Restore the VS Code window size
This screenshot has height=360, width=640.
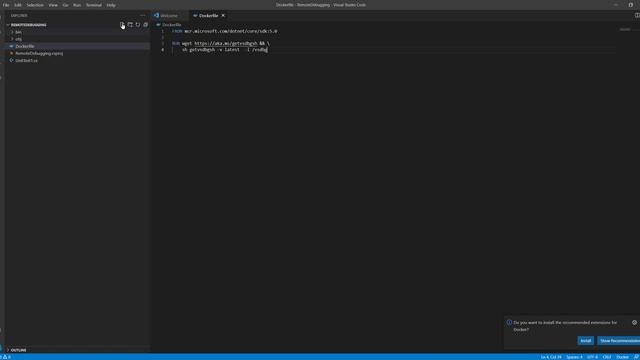(x=631, y=5)
